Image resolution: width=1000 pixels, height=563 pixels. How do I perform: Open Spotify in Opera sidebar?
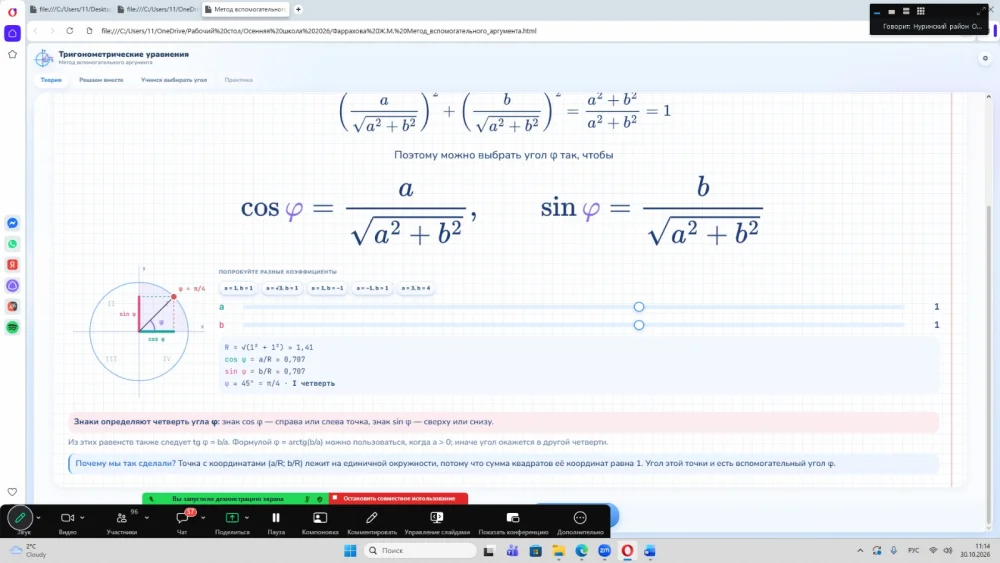(12, 327)
